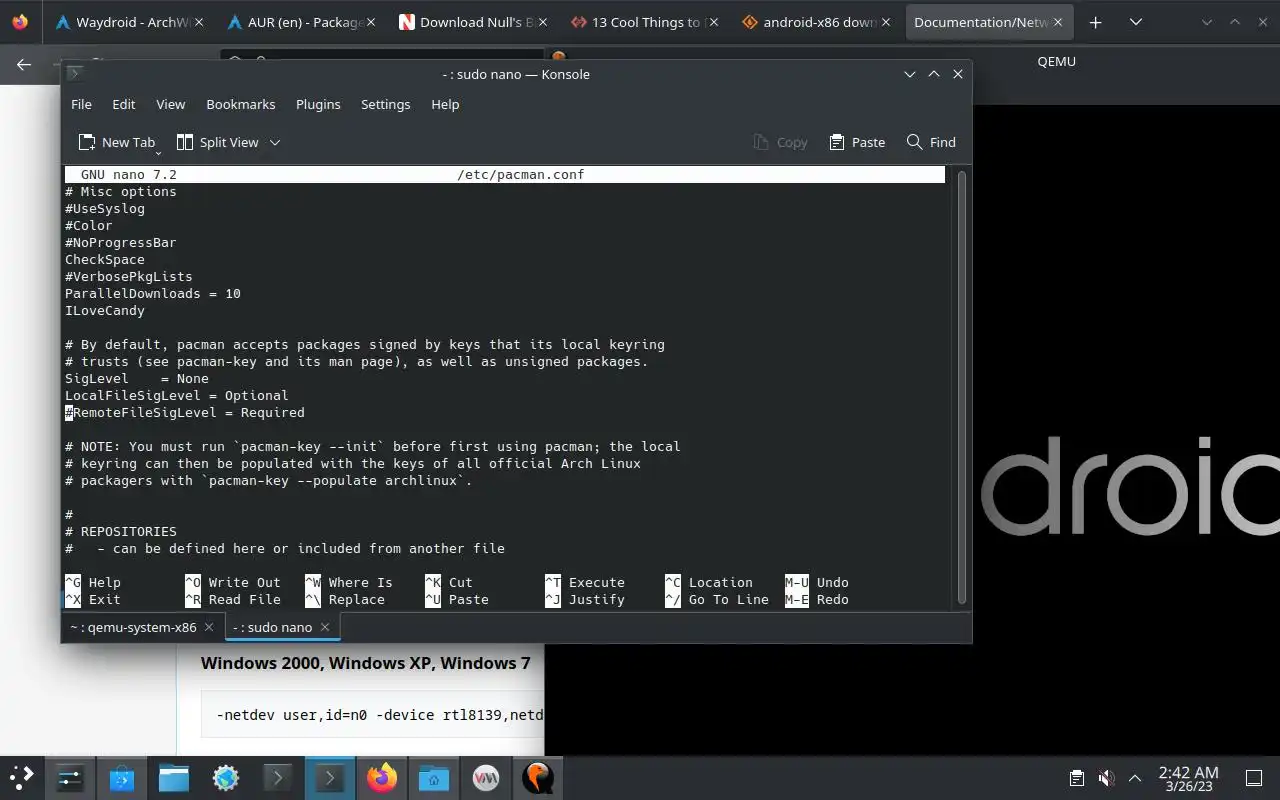Image resolution: width=1280 pixels, height=800 pixels.
Task: Close the AUR (en) tab
Action: coord(372,22)
